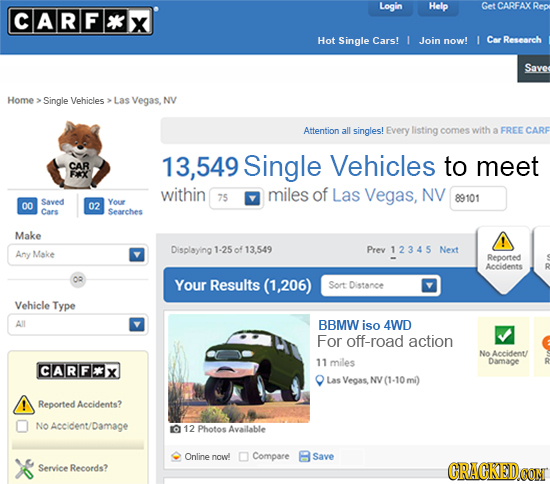Click the CARFAX logo in the sidebar filter box

click(79, 371)
